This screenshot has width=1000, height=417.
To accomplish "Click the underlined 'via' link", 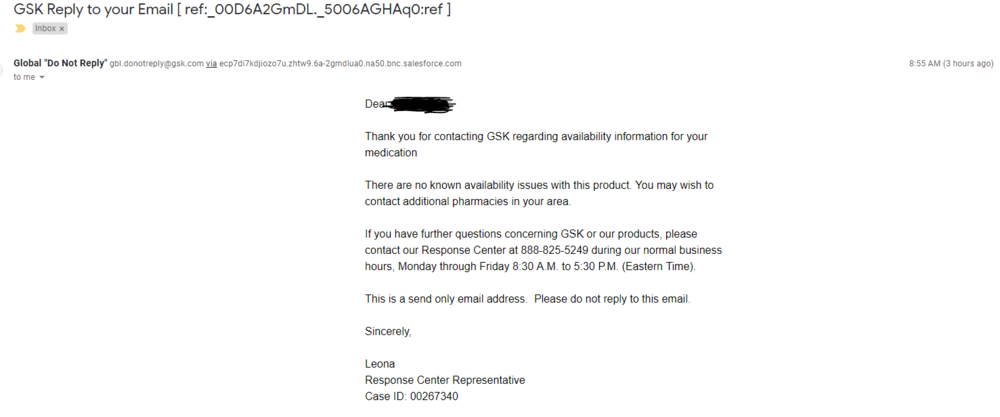I will click(211, 63).
